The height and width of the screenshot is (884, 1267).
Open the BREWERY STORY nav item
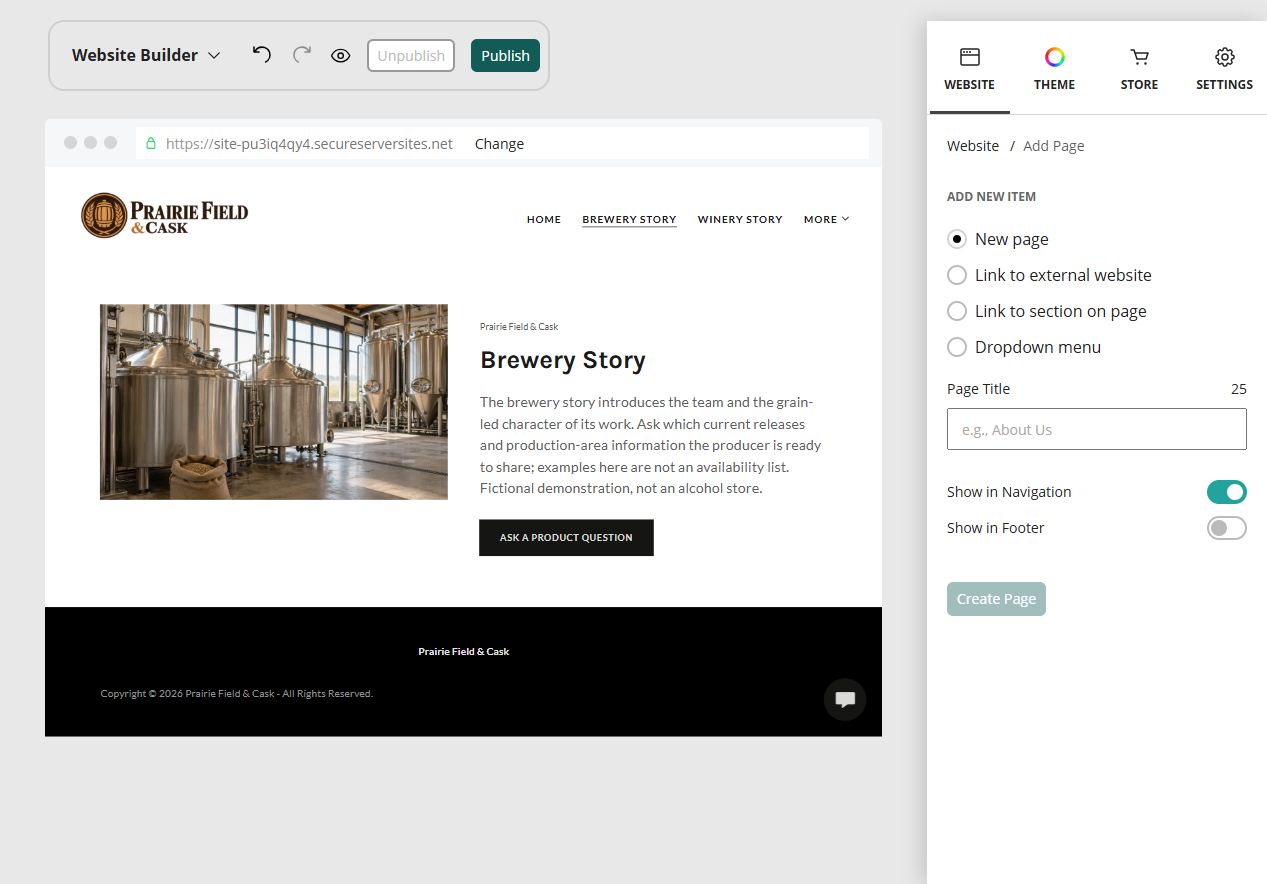629,219
